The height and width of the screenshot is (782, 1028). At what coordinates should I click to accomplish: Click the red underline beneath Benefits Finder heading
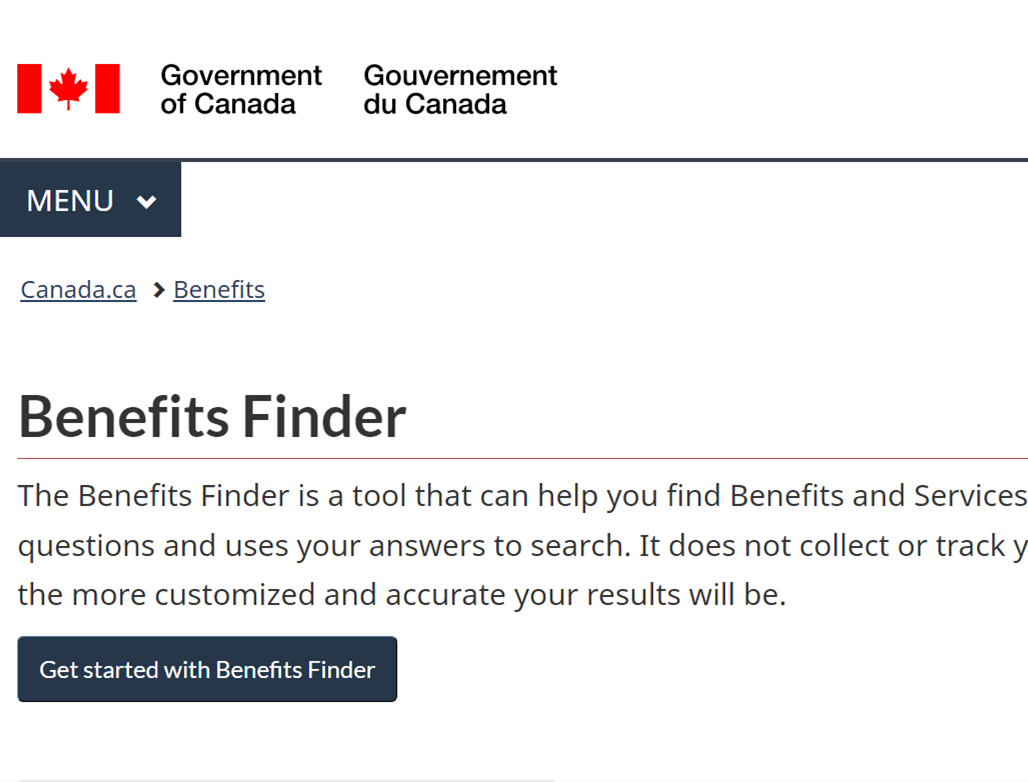[523, 459]
